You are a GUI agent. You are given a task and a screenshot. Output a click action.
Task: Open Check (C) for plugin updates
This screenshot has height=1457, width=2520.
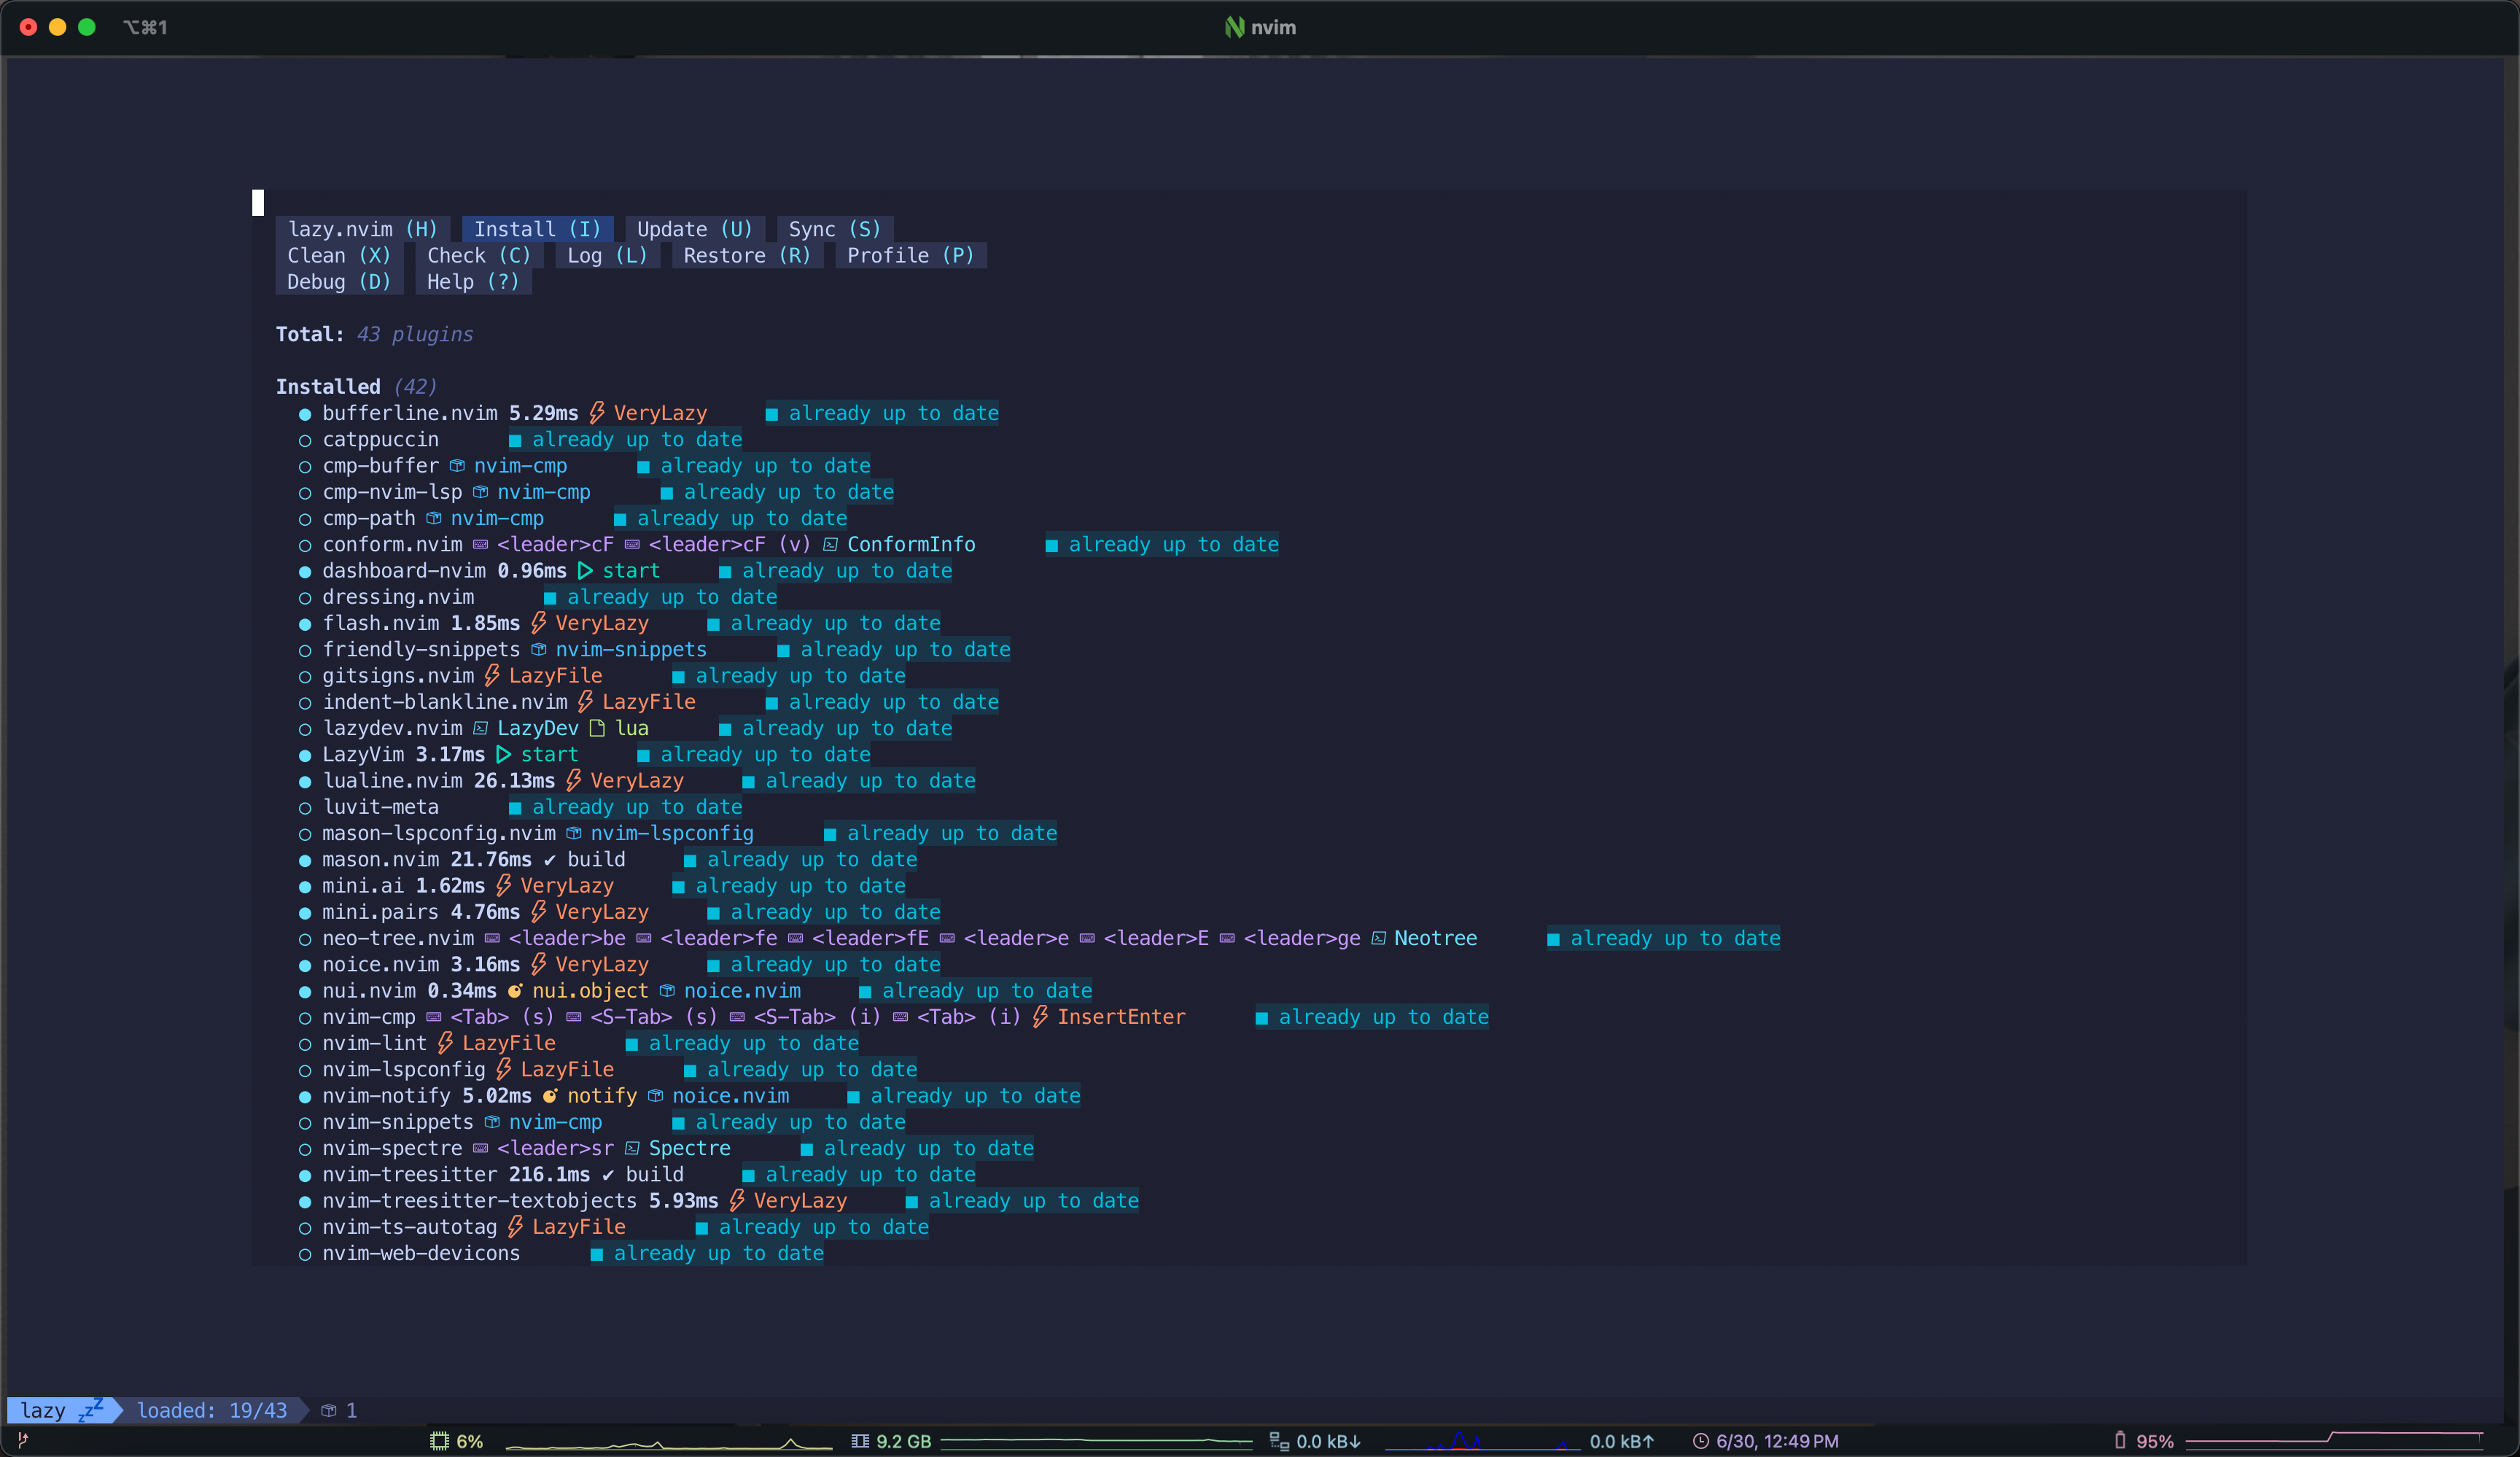tap(479, 255)
